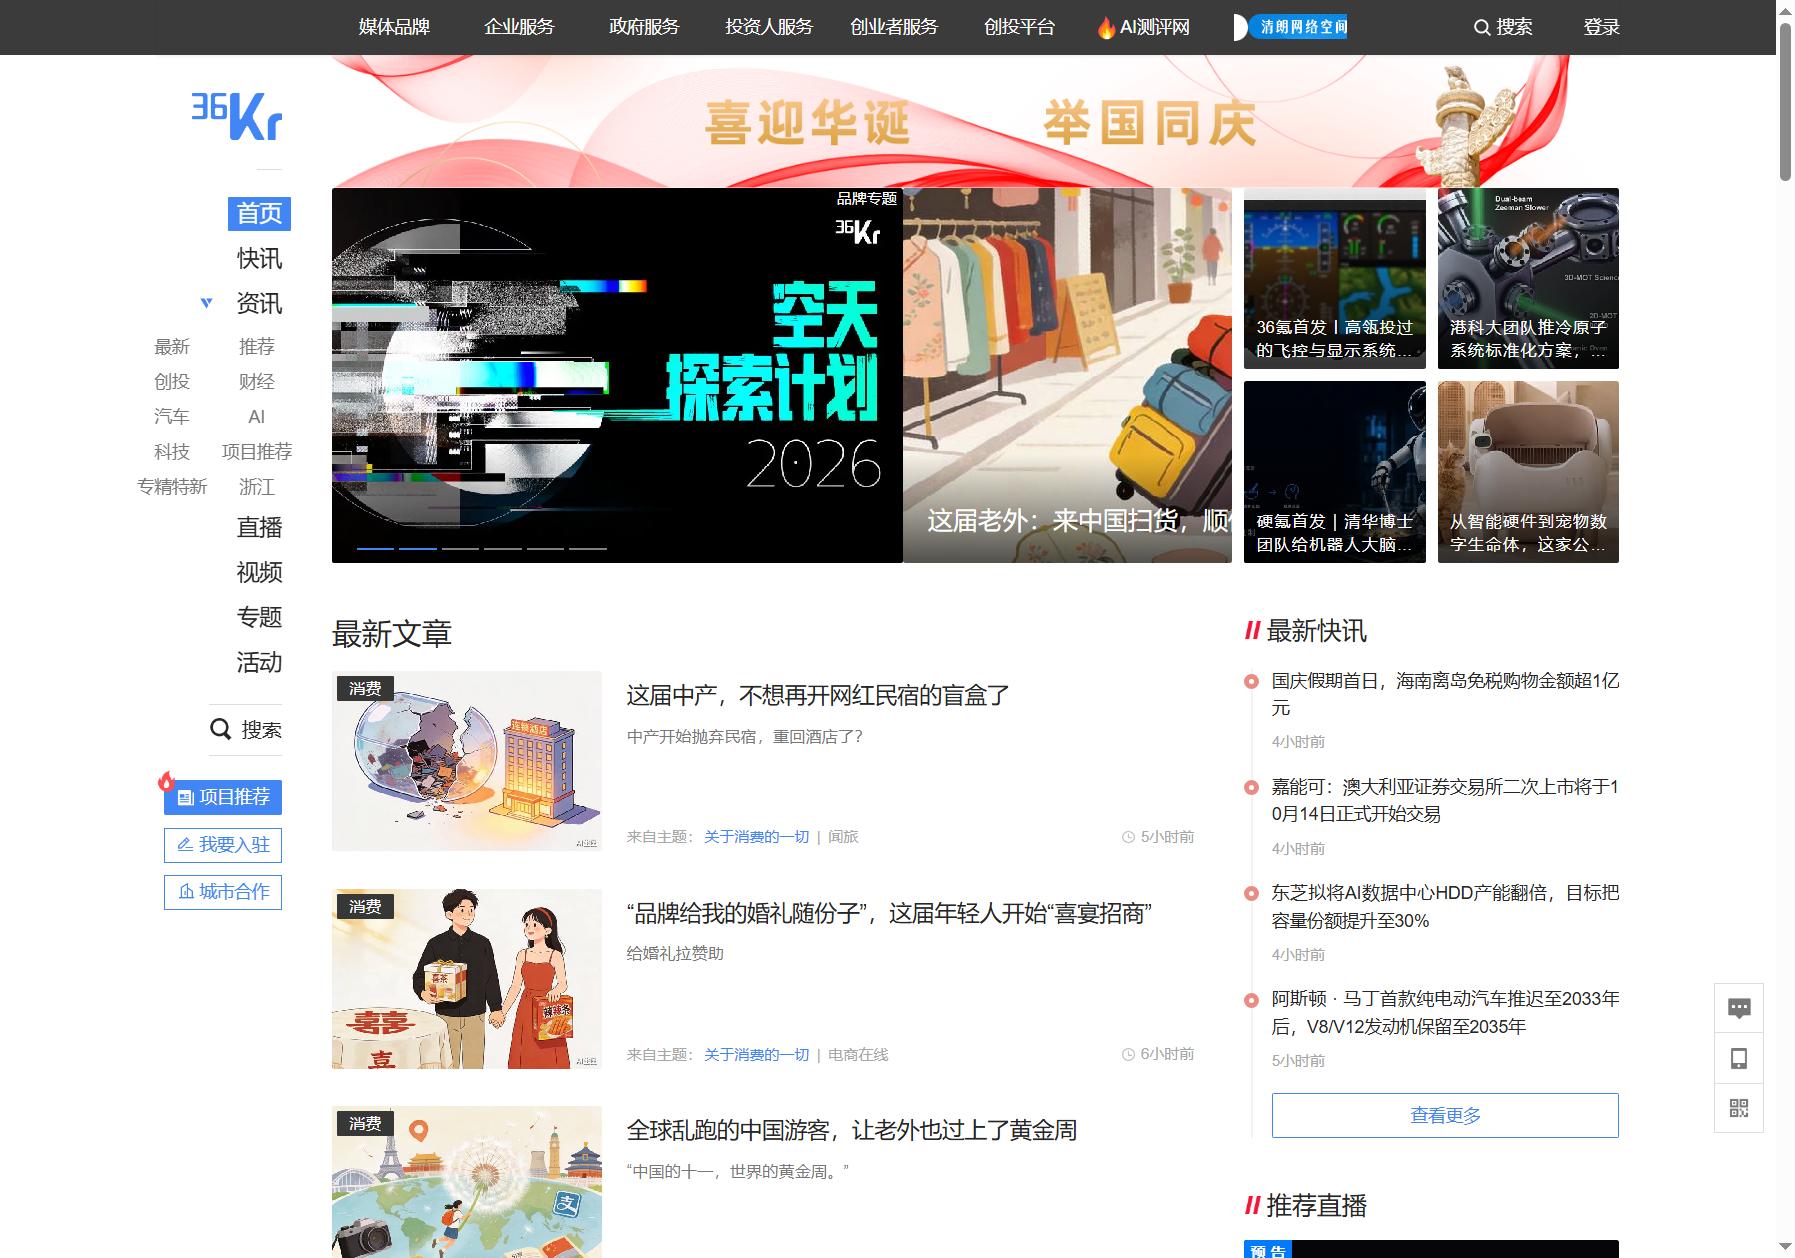Click the magnifier icon beside 搜索 in the top bar
The height and width of the screenshot is (1258, 1795).
tap(1482, 28)
